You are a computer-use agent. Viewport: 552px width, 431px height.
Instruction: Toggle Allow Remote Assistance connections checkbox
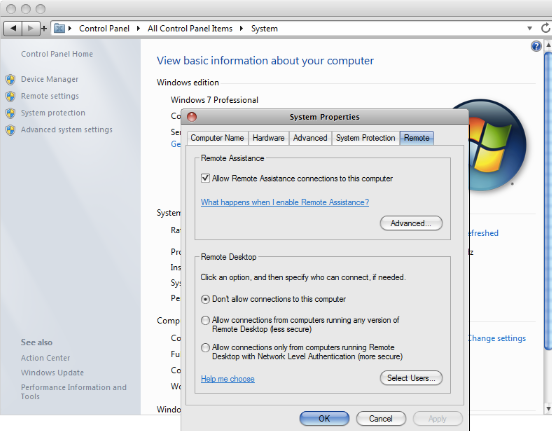click(205, 178)
